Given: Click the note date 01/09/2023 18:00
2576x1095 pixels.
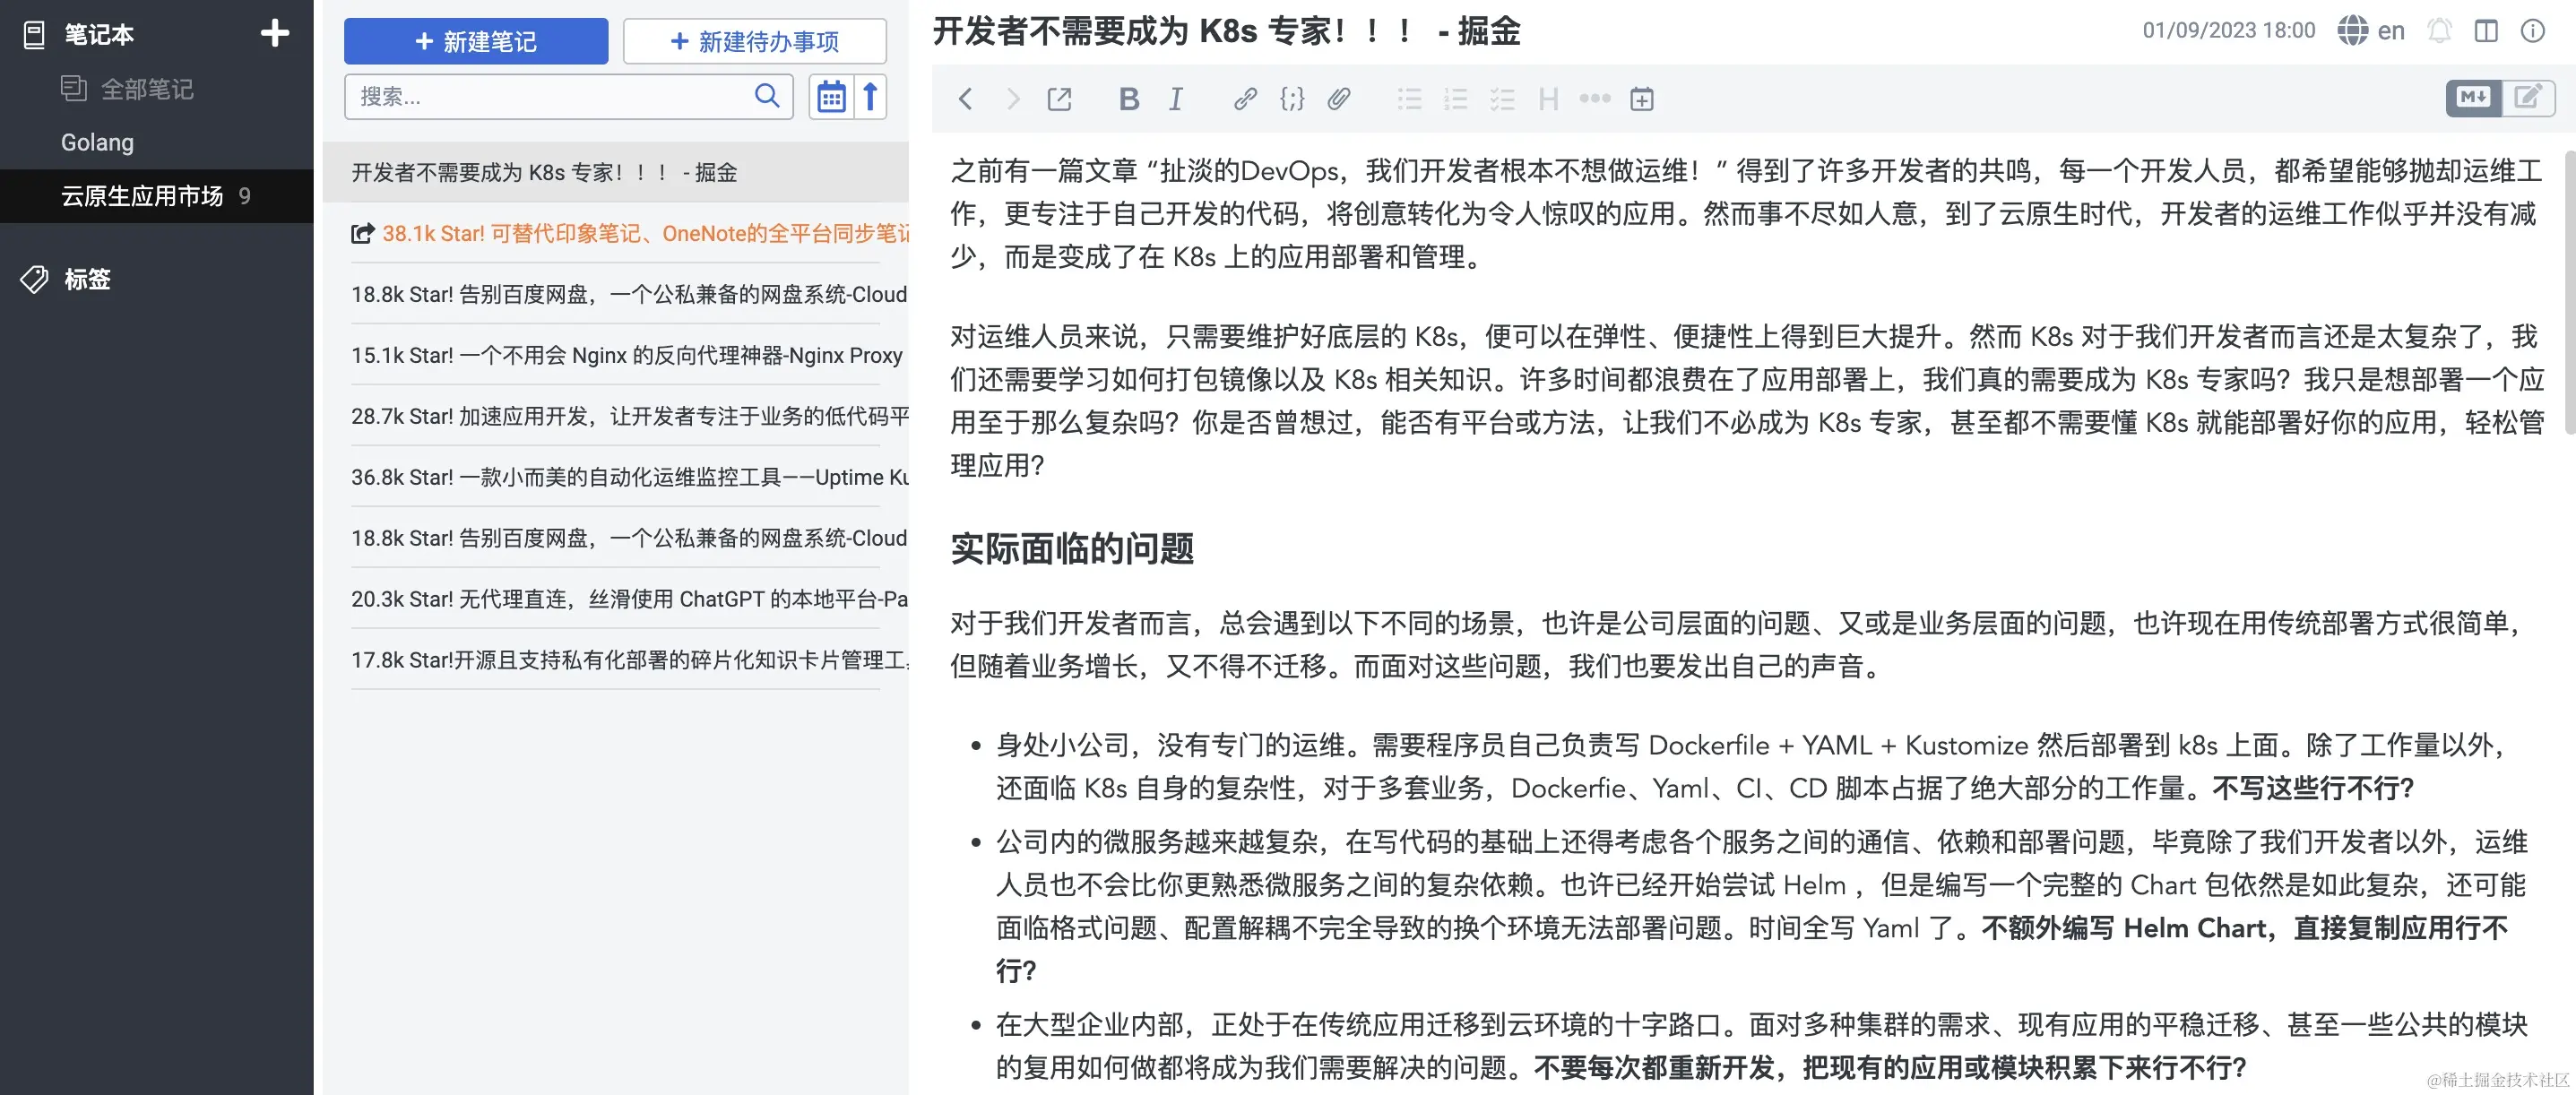Looking at the screenshot, I should [2228, 30].
